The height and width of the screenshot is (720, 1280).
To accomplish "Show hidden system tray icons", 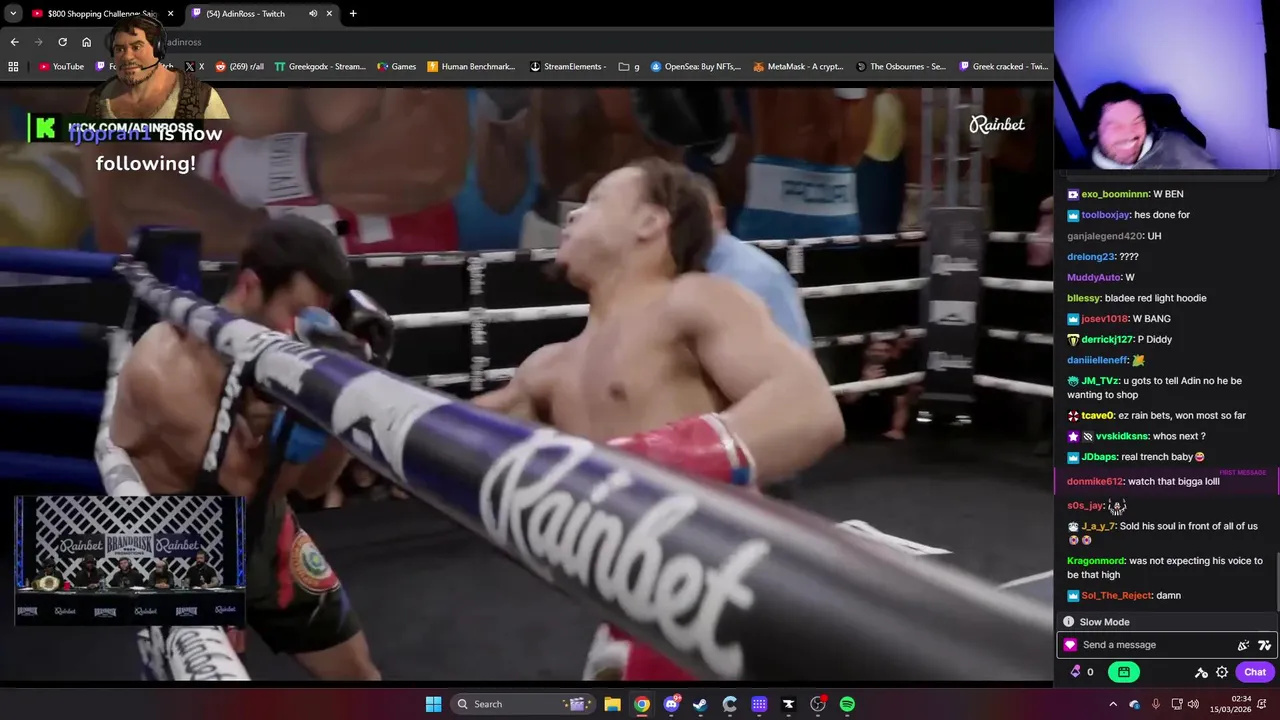I will pyautogui.click(x=1113, y=704).
